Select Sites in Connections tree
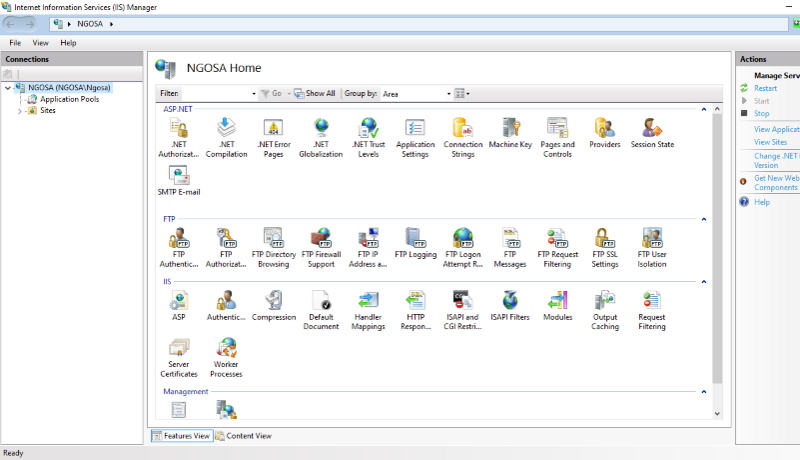The width and height of the screenshot is (800, 460). pos(47,110)
